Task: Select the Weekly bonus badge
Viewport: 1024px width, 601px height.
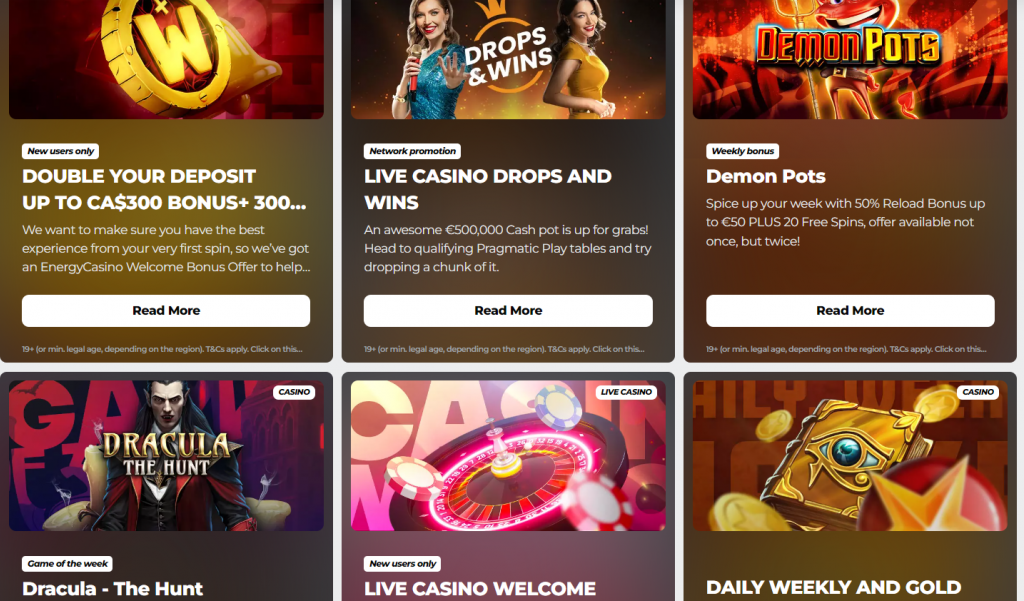Action: [743, 151]
